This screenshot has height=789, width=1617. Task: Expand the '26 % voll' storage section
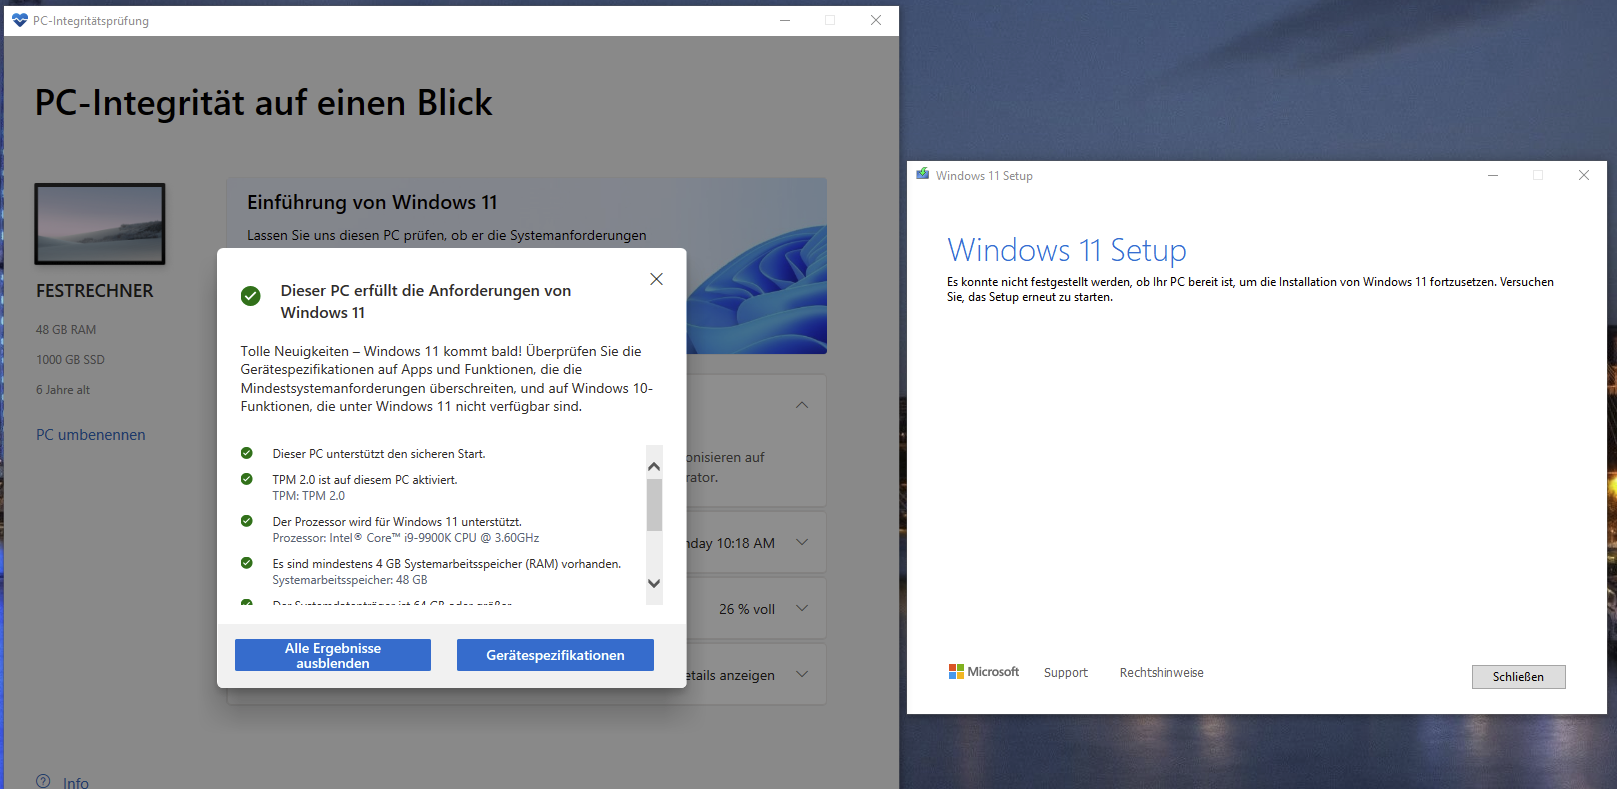point(802,608)
